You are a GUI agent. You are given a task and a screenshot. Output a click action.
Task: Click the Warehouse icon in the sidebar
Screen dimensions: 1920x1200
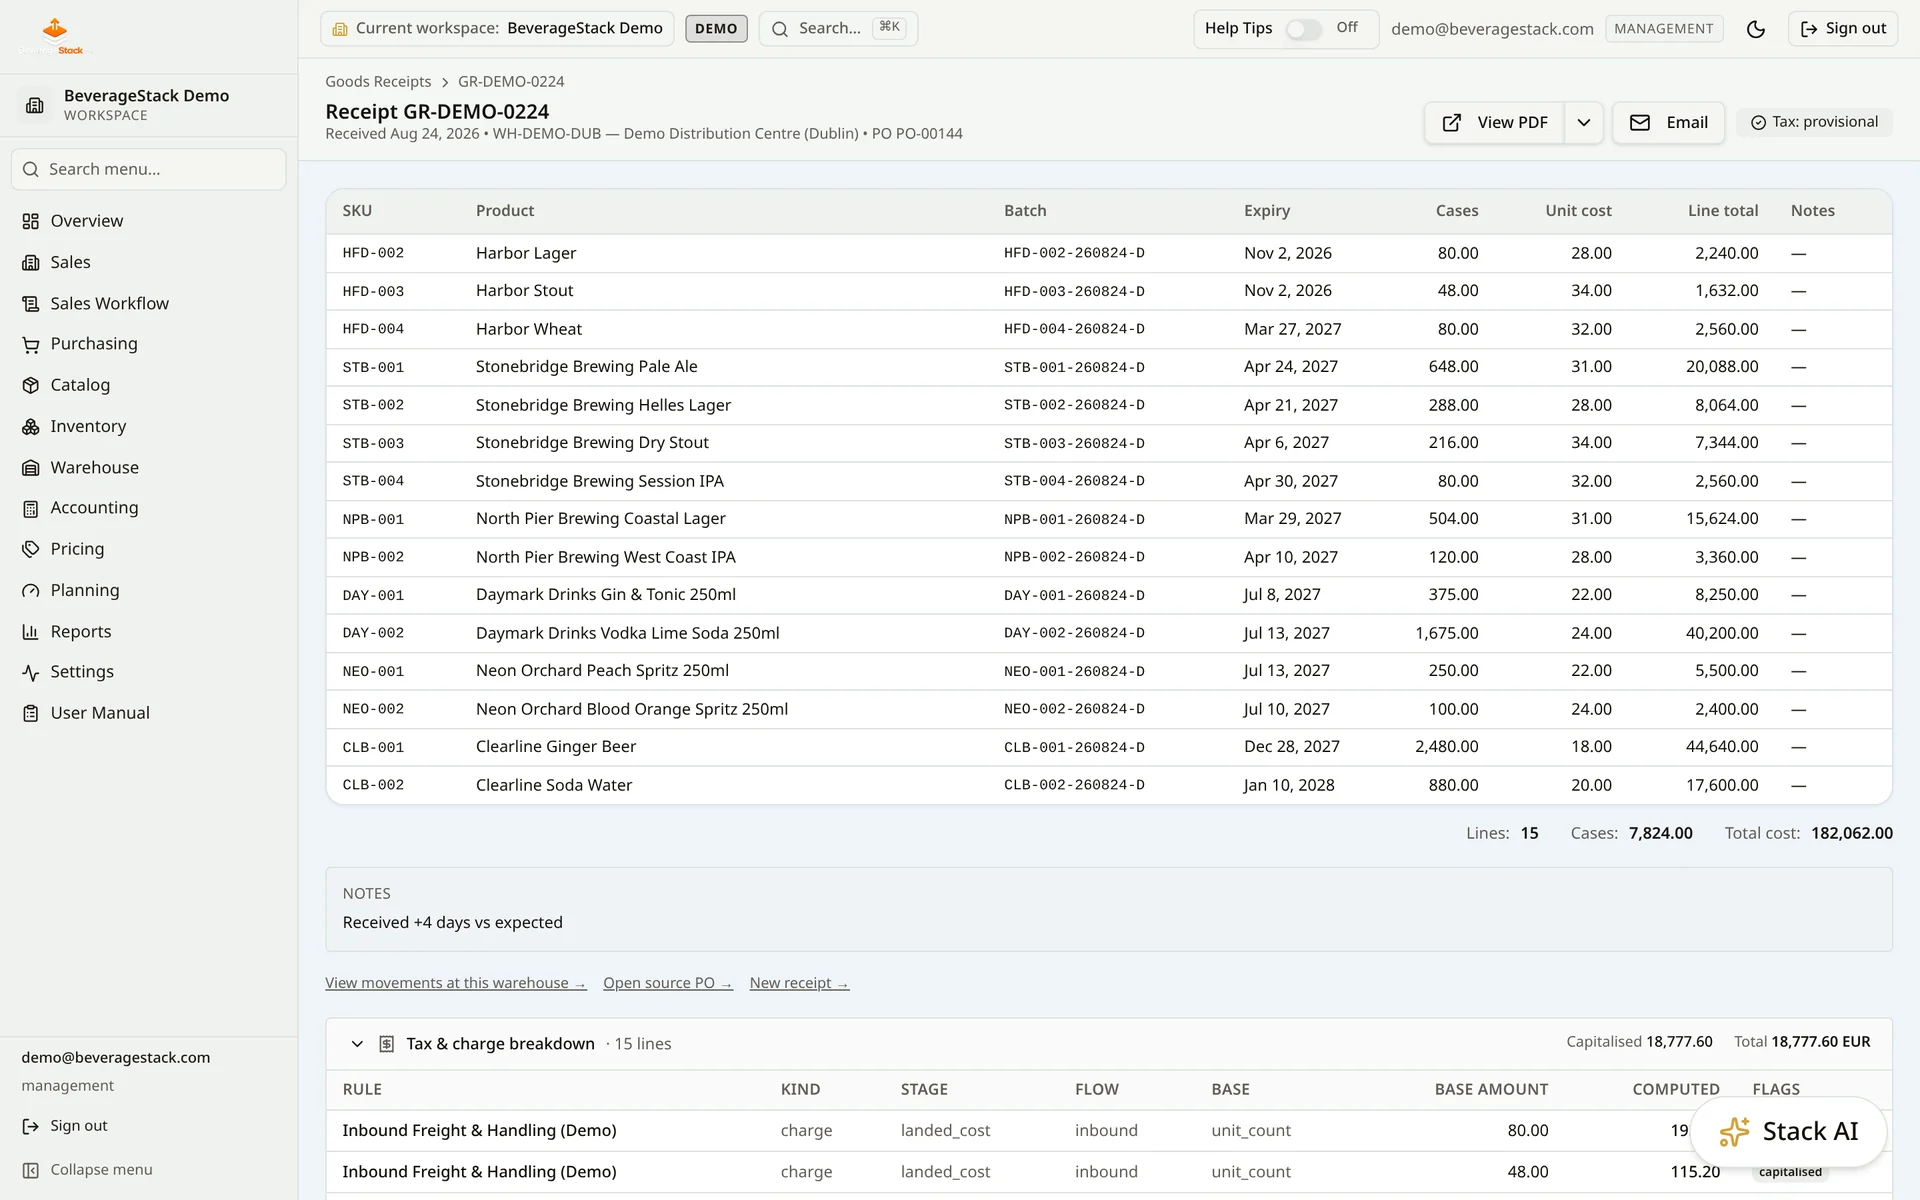tap(31, 467)
